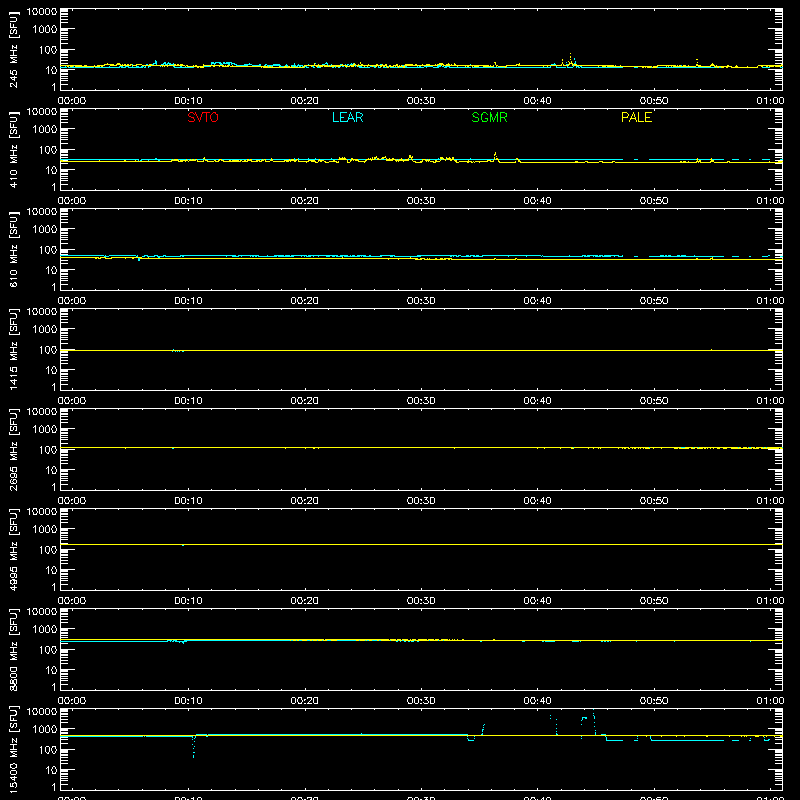
Task: Select the 8800 MHz [SFU] axis label
Action: pos(13,649)
